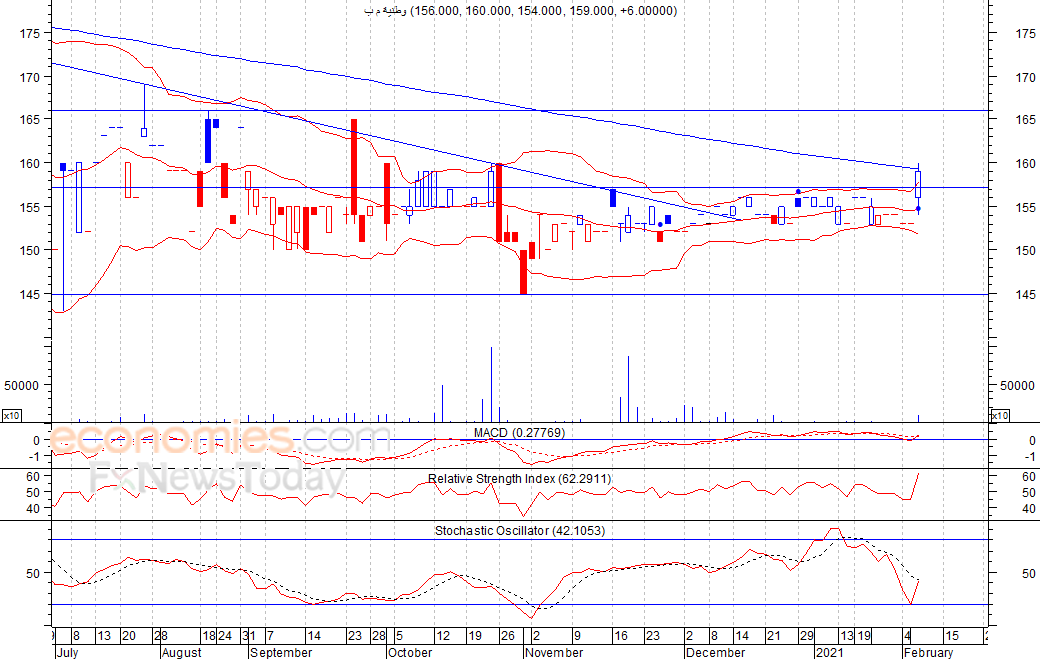
Task: Click the 145 price label on left axis
Action: 30,294
